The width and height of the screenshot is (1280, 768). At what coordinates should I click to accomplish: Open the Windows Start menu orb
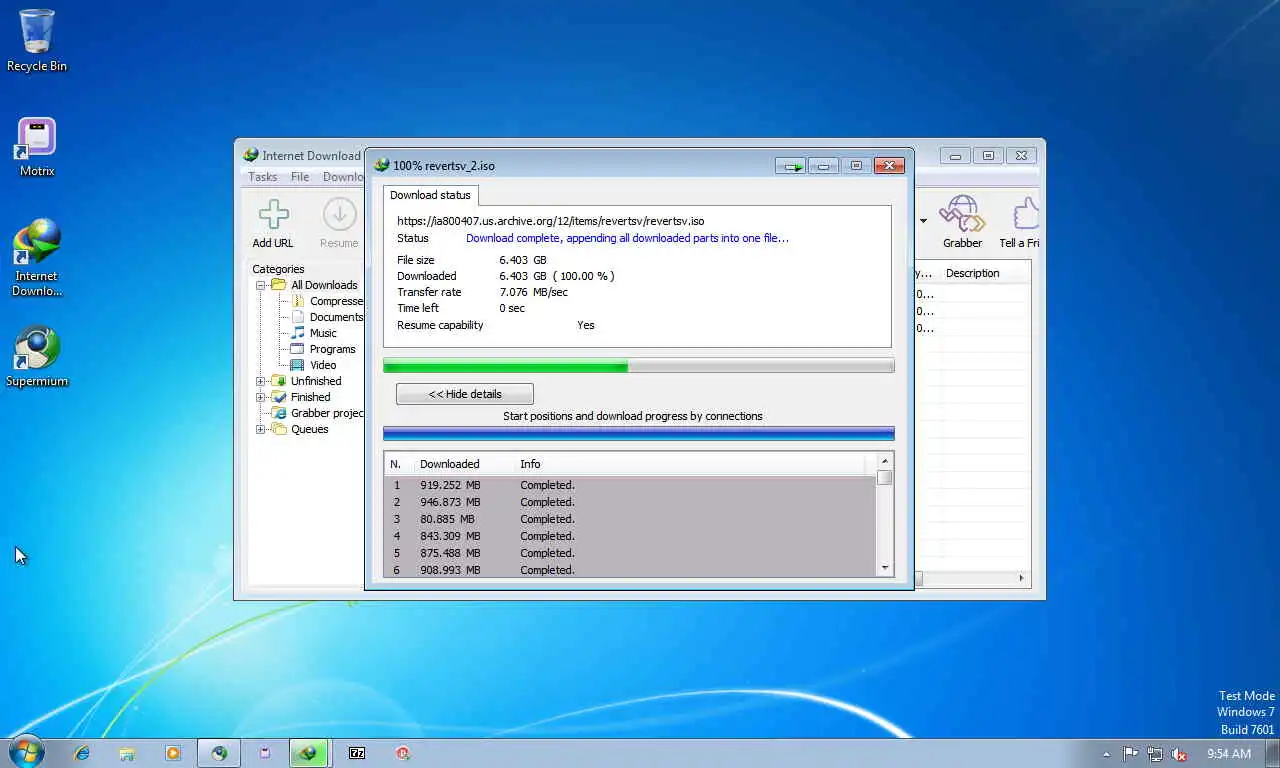click(x=26, y=752)
